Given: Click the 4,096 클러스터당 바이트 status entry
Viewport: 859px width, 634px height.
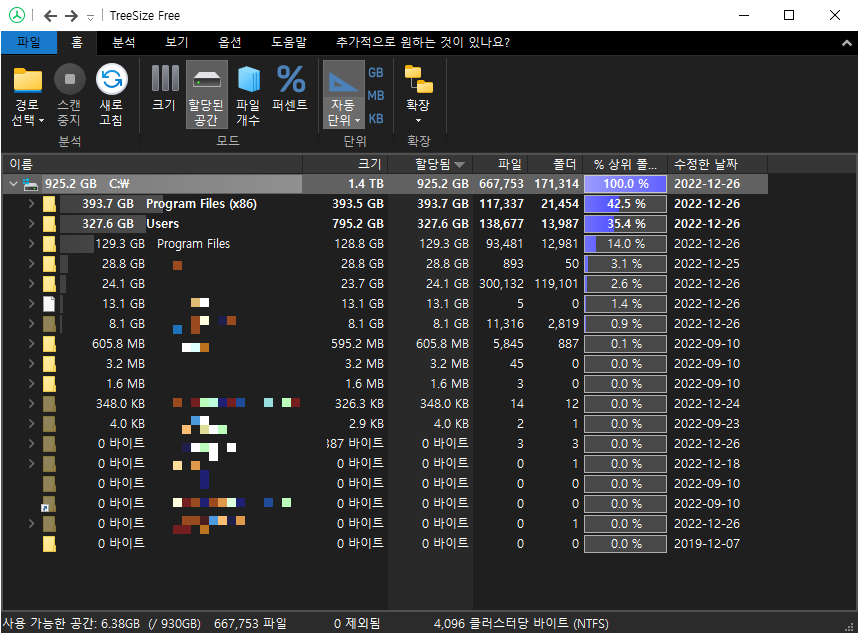Looking at the screenshot, I should click(521, 624).
